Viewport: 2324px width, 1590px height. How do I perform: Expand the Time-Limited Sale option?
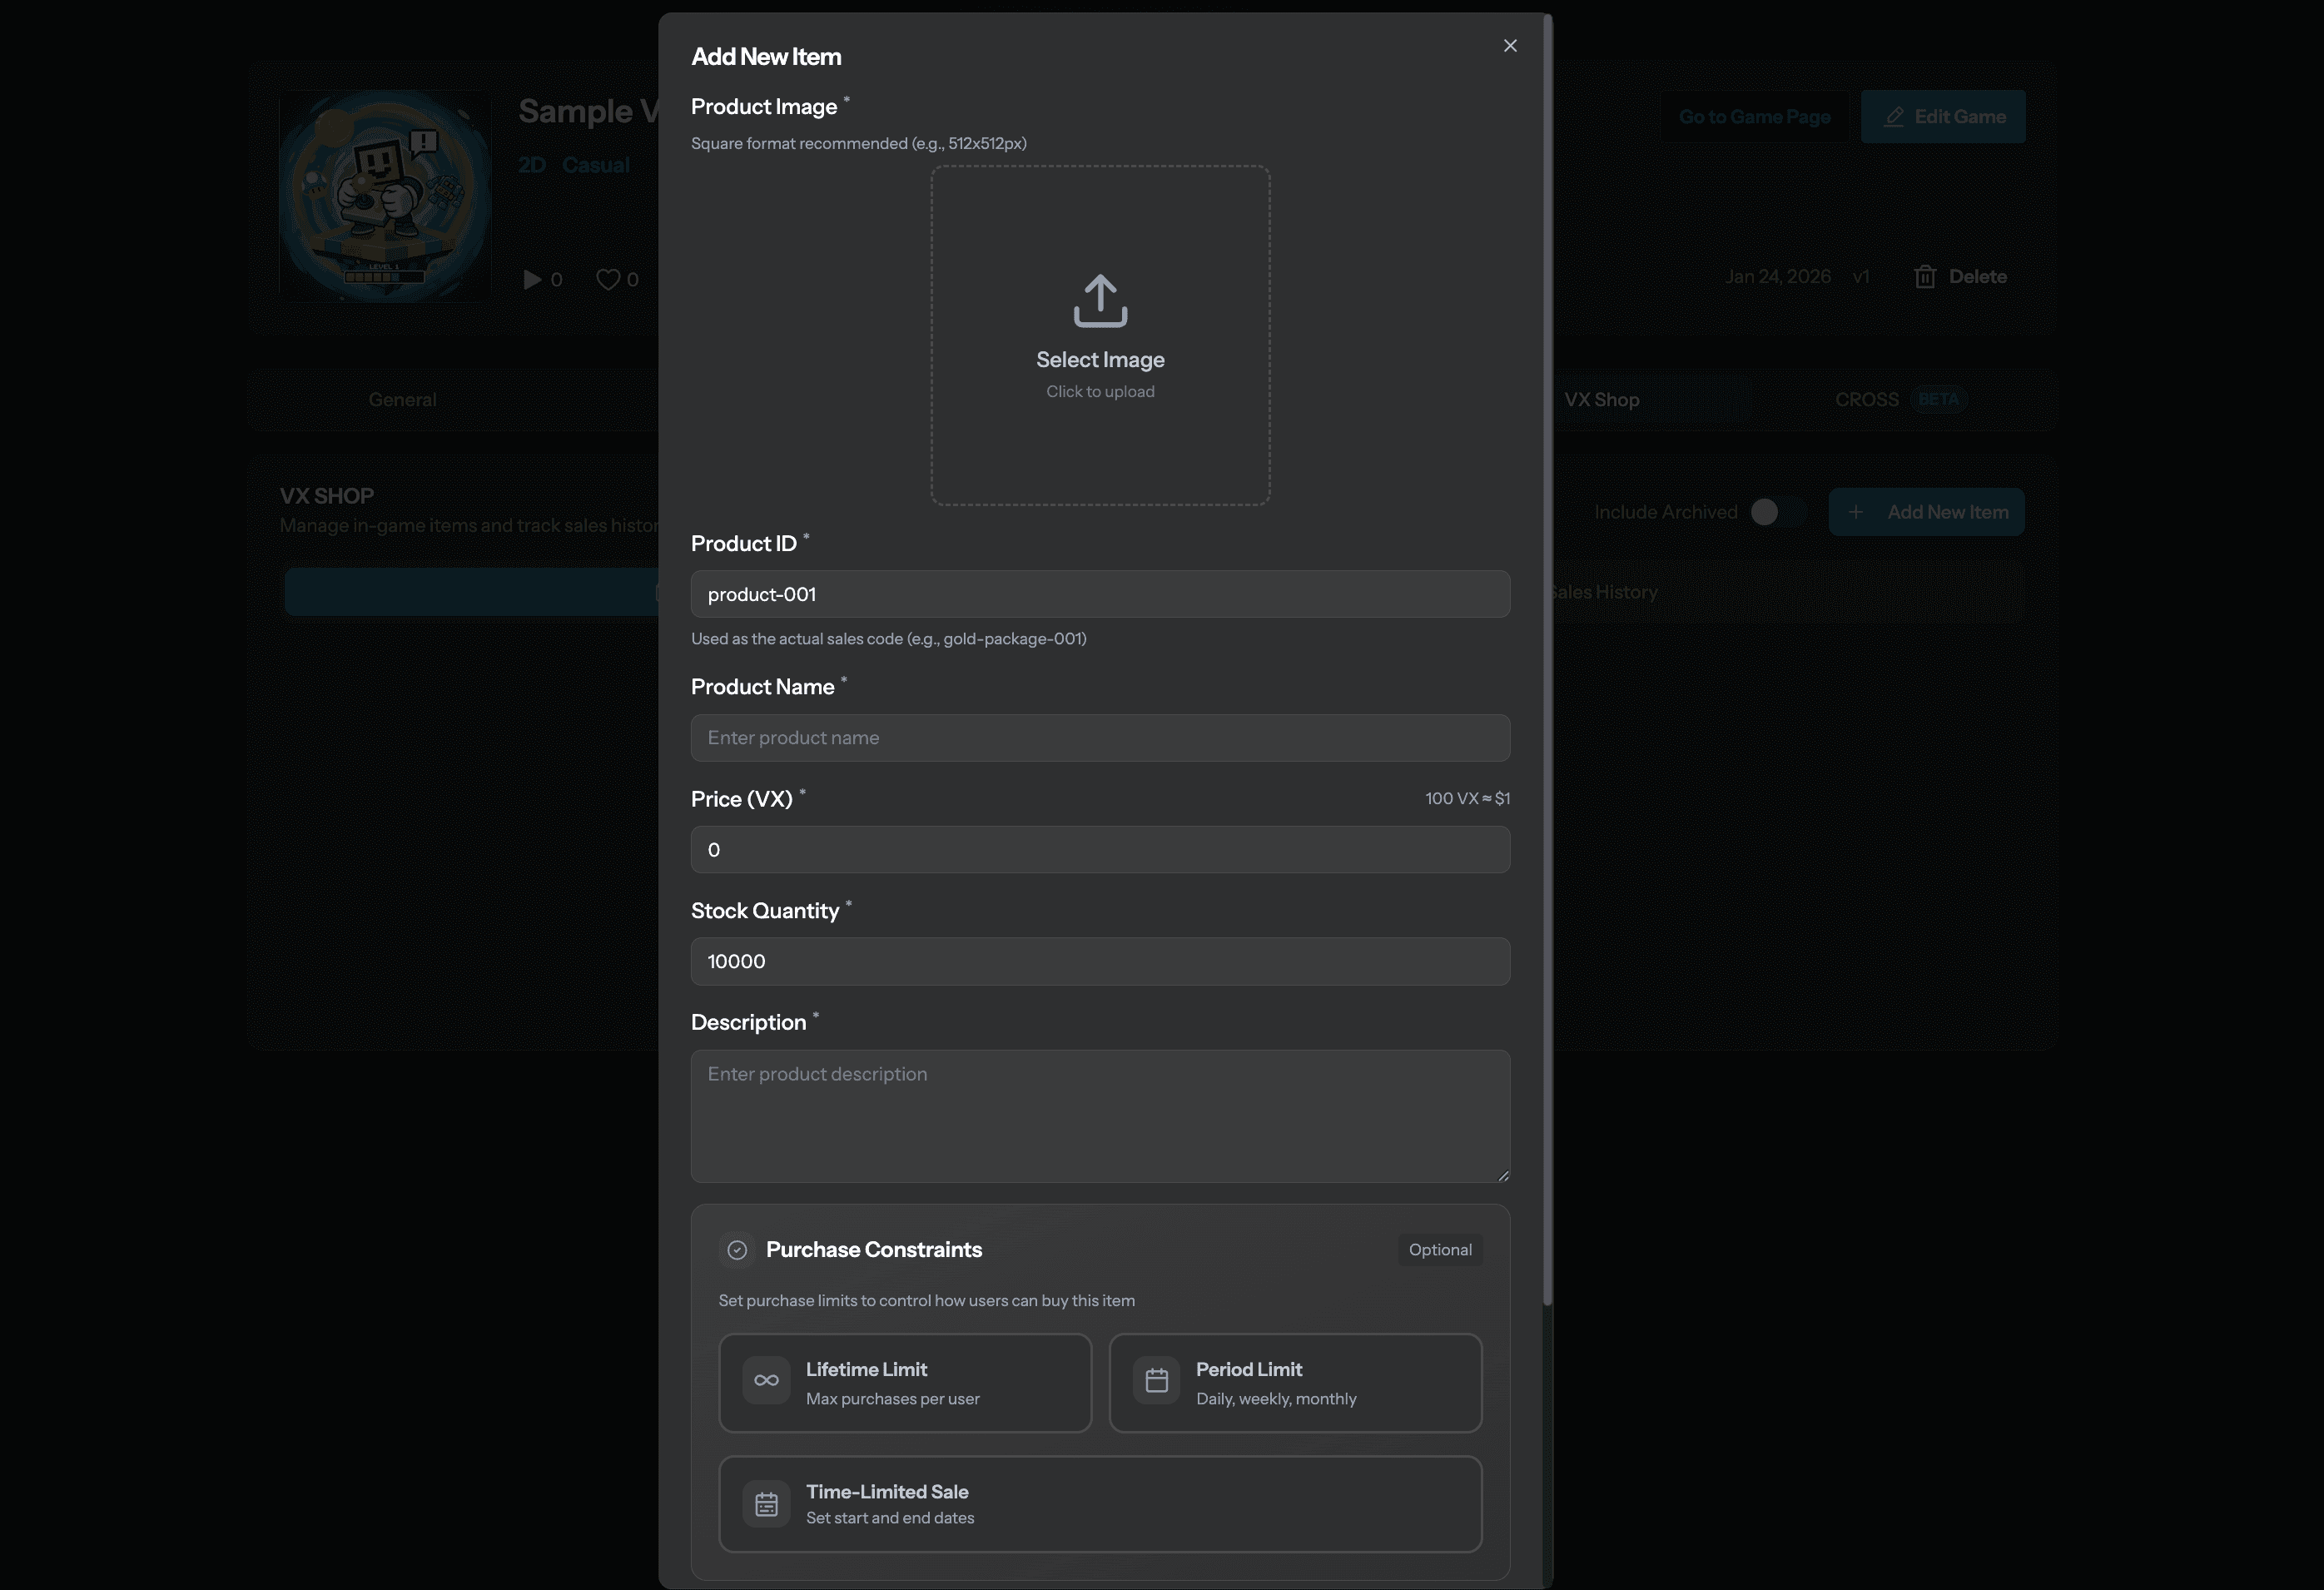pos(1099,1504)
